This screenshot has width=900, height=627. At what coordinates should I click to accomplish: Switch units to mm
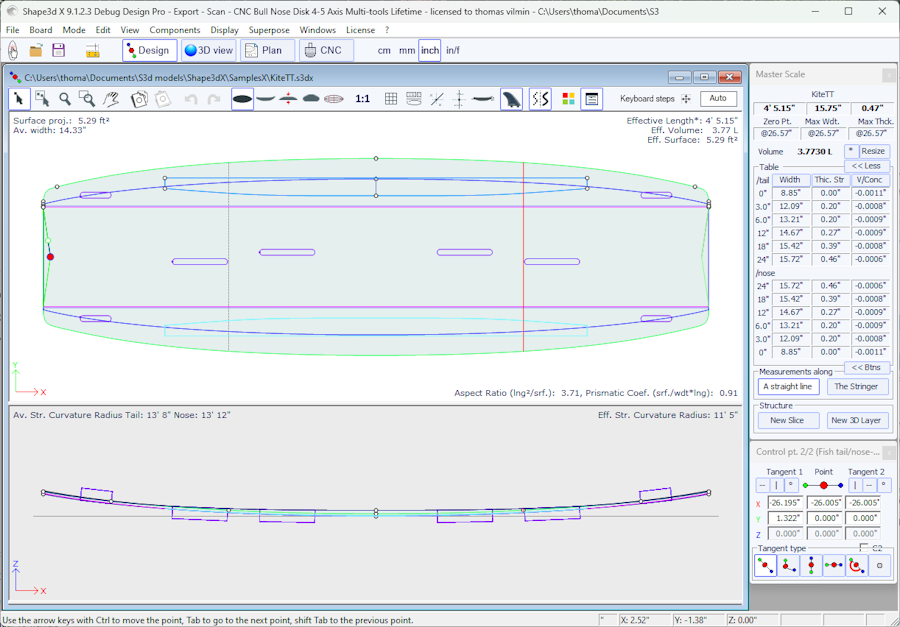(407, 50)
